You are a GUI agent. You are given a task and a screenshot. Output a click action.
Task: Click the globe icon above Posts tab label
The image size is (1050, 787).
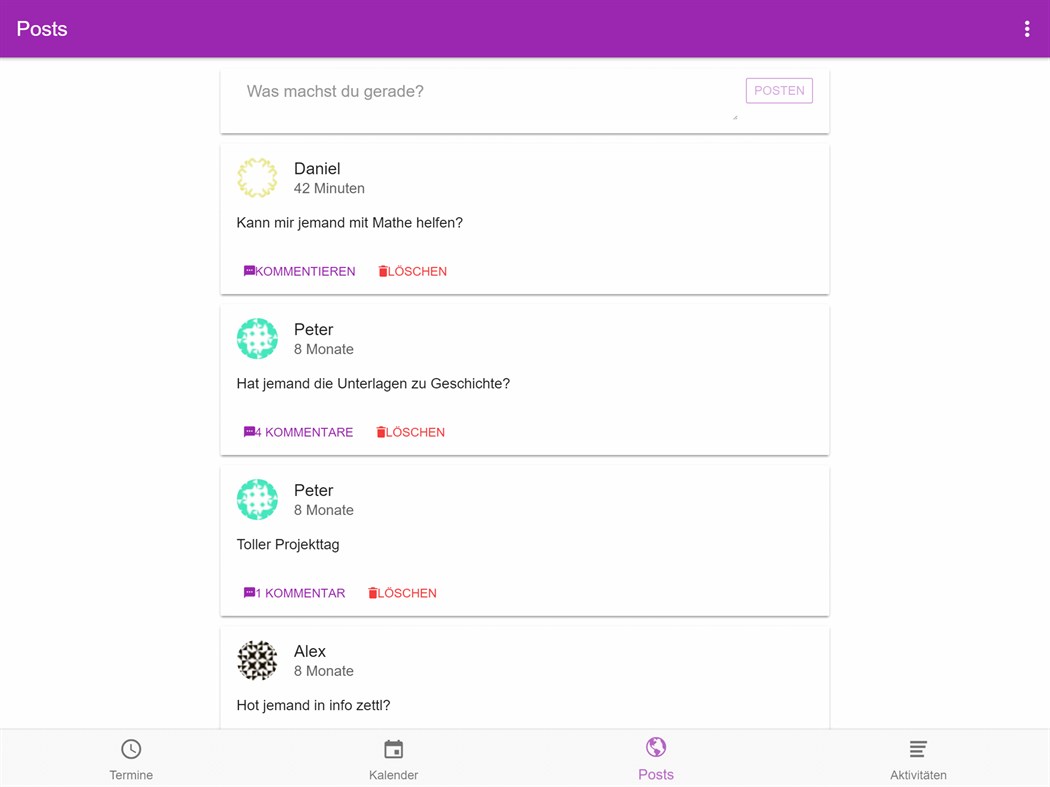point(656,746)
